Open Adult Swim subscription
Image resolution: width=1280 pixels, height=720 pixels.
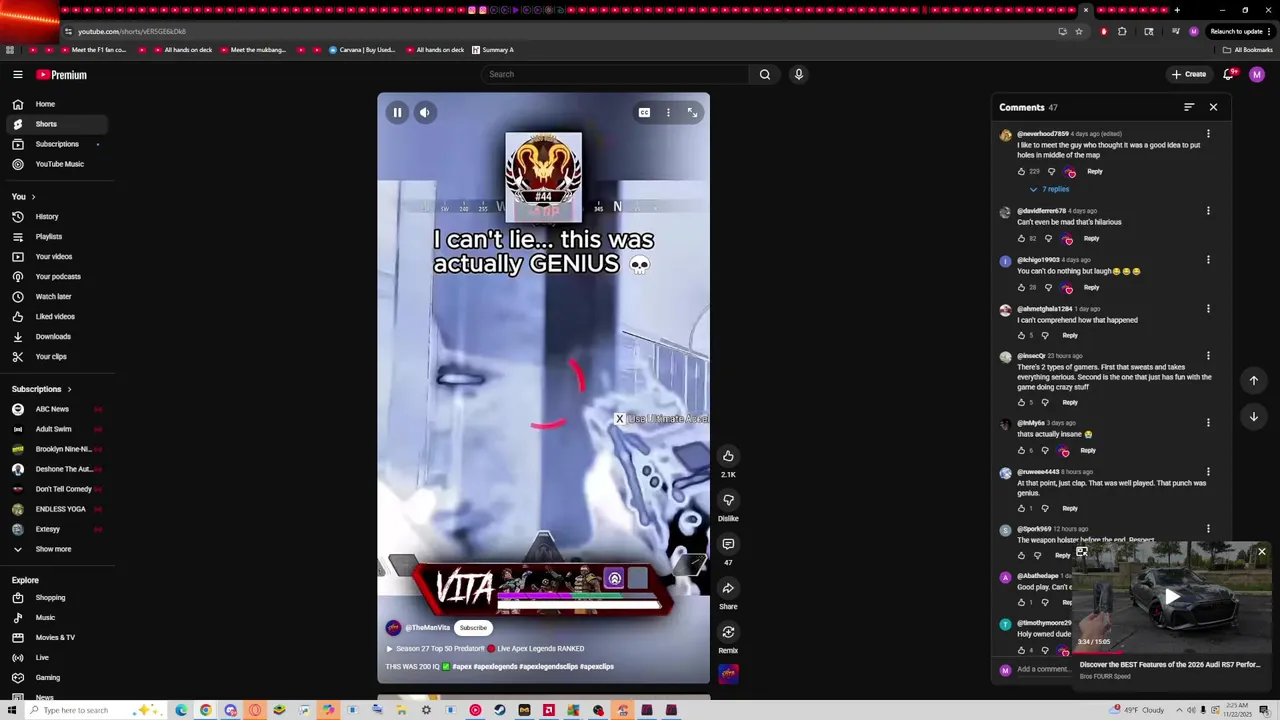click(58, 429)
